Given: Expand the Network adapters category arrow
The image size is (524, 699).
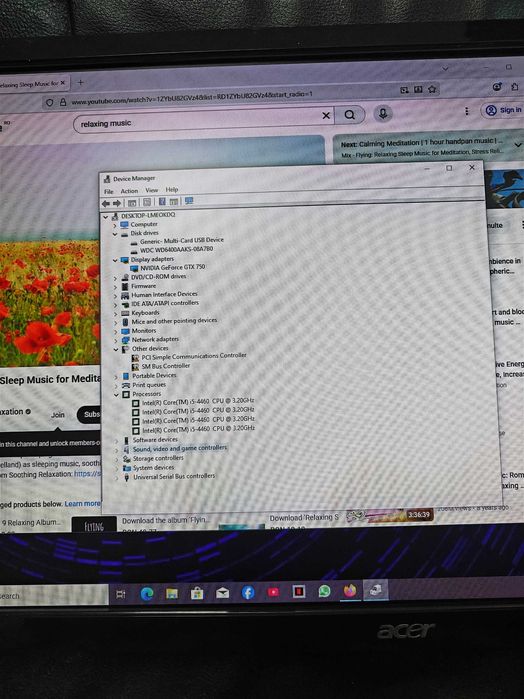Looking at the screenshot, I should point(116,341).
